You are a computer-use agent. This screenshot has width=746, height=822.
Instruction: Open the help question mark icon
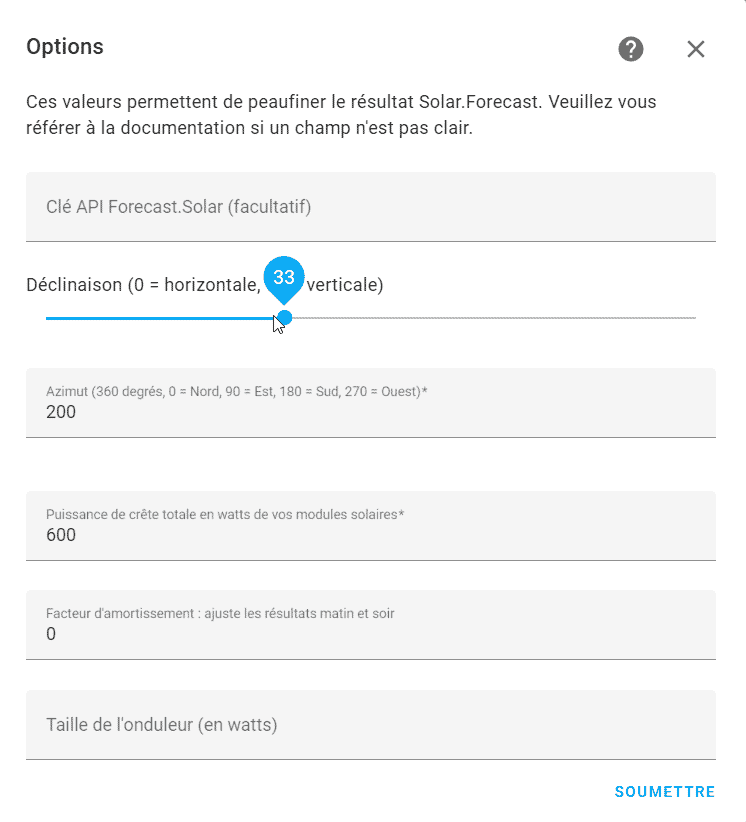pyautogui.click(x=631, y=49)
